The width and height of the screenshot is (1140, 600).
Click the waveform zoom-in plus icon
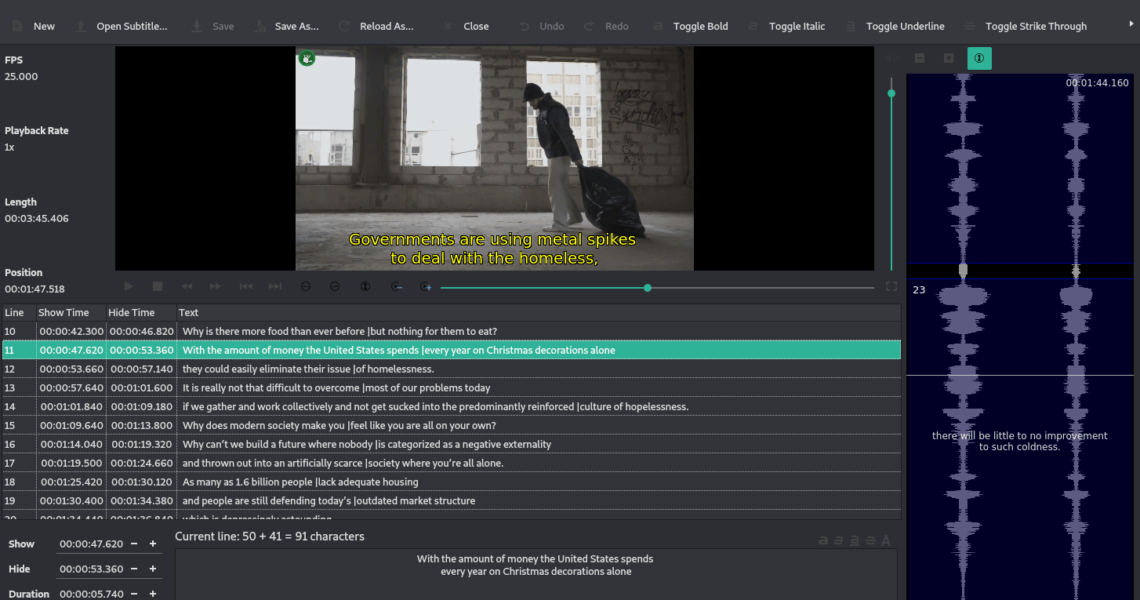(x=948, y=59)
